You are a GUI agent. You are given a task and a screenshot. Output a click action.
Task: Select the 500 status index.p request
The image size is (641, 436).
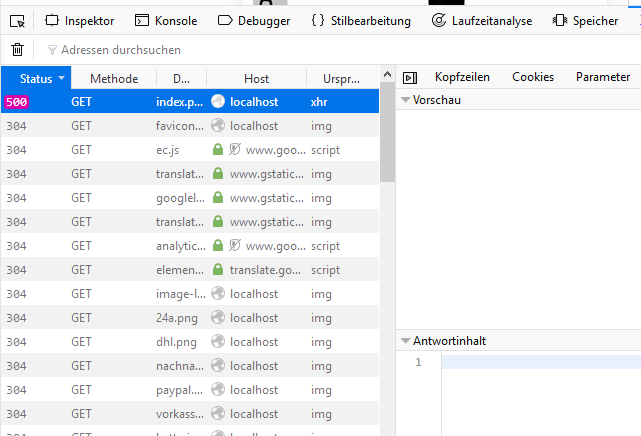click(180, 102)
